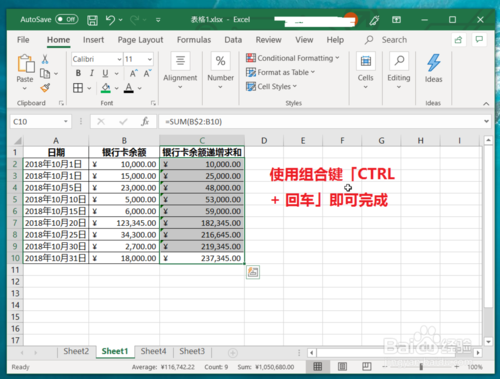Add a new sheet with plus icon
This screenshot has width=500, height=379.
click(x=232, y=353)
